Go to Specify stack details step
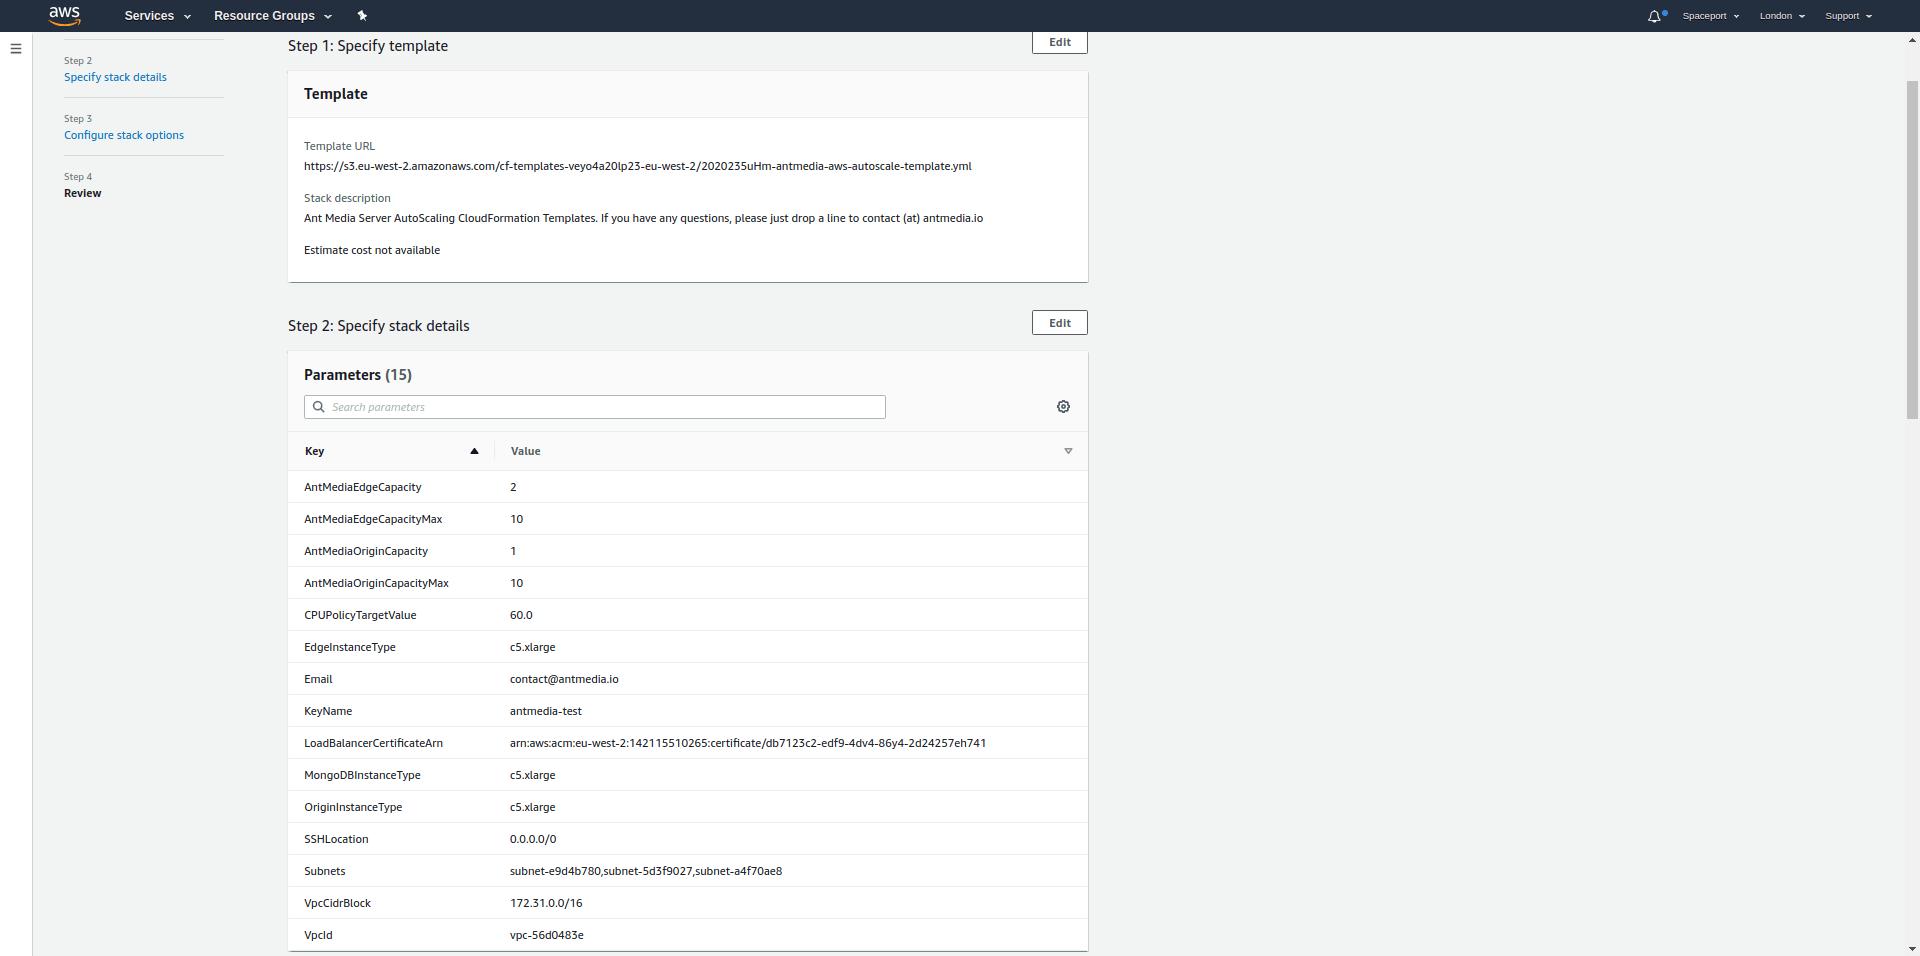The image size is (1920, 956). pos(115,77)
